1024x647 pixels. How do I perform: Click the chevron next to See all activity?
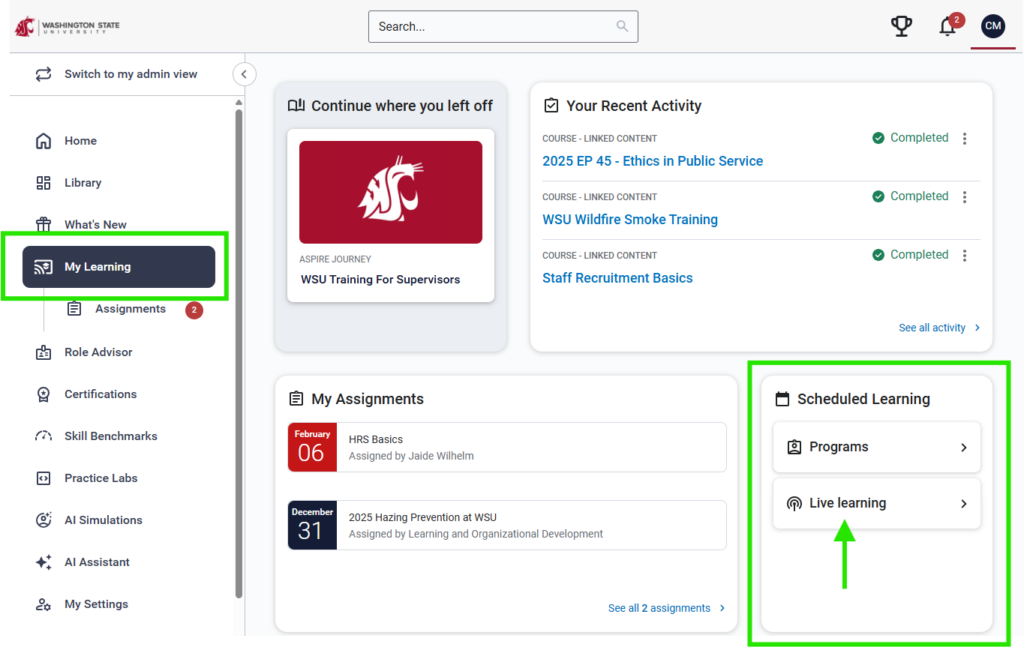[978, 328]
